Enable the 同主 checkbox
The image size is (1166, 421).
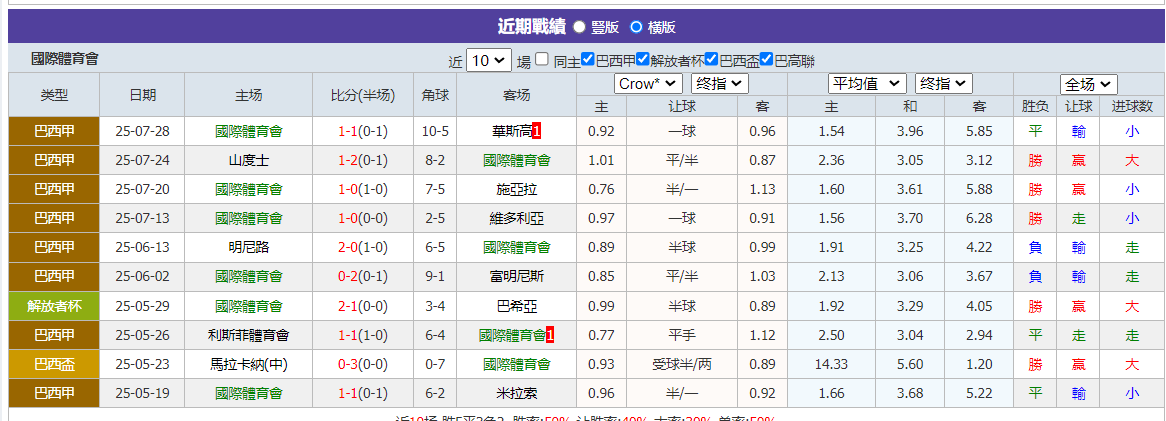[x=542, y=60]
